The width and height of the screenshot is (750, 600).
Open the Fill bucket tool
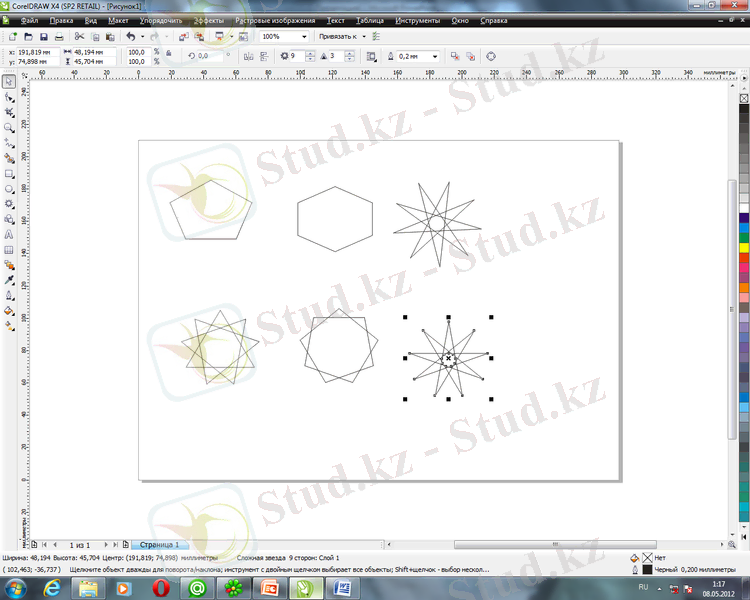(x=9, y=311)
